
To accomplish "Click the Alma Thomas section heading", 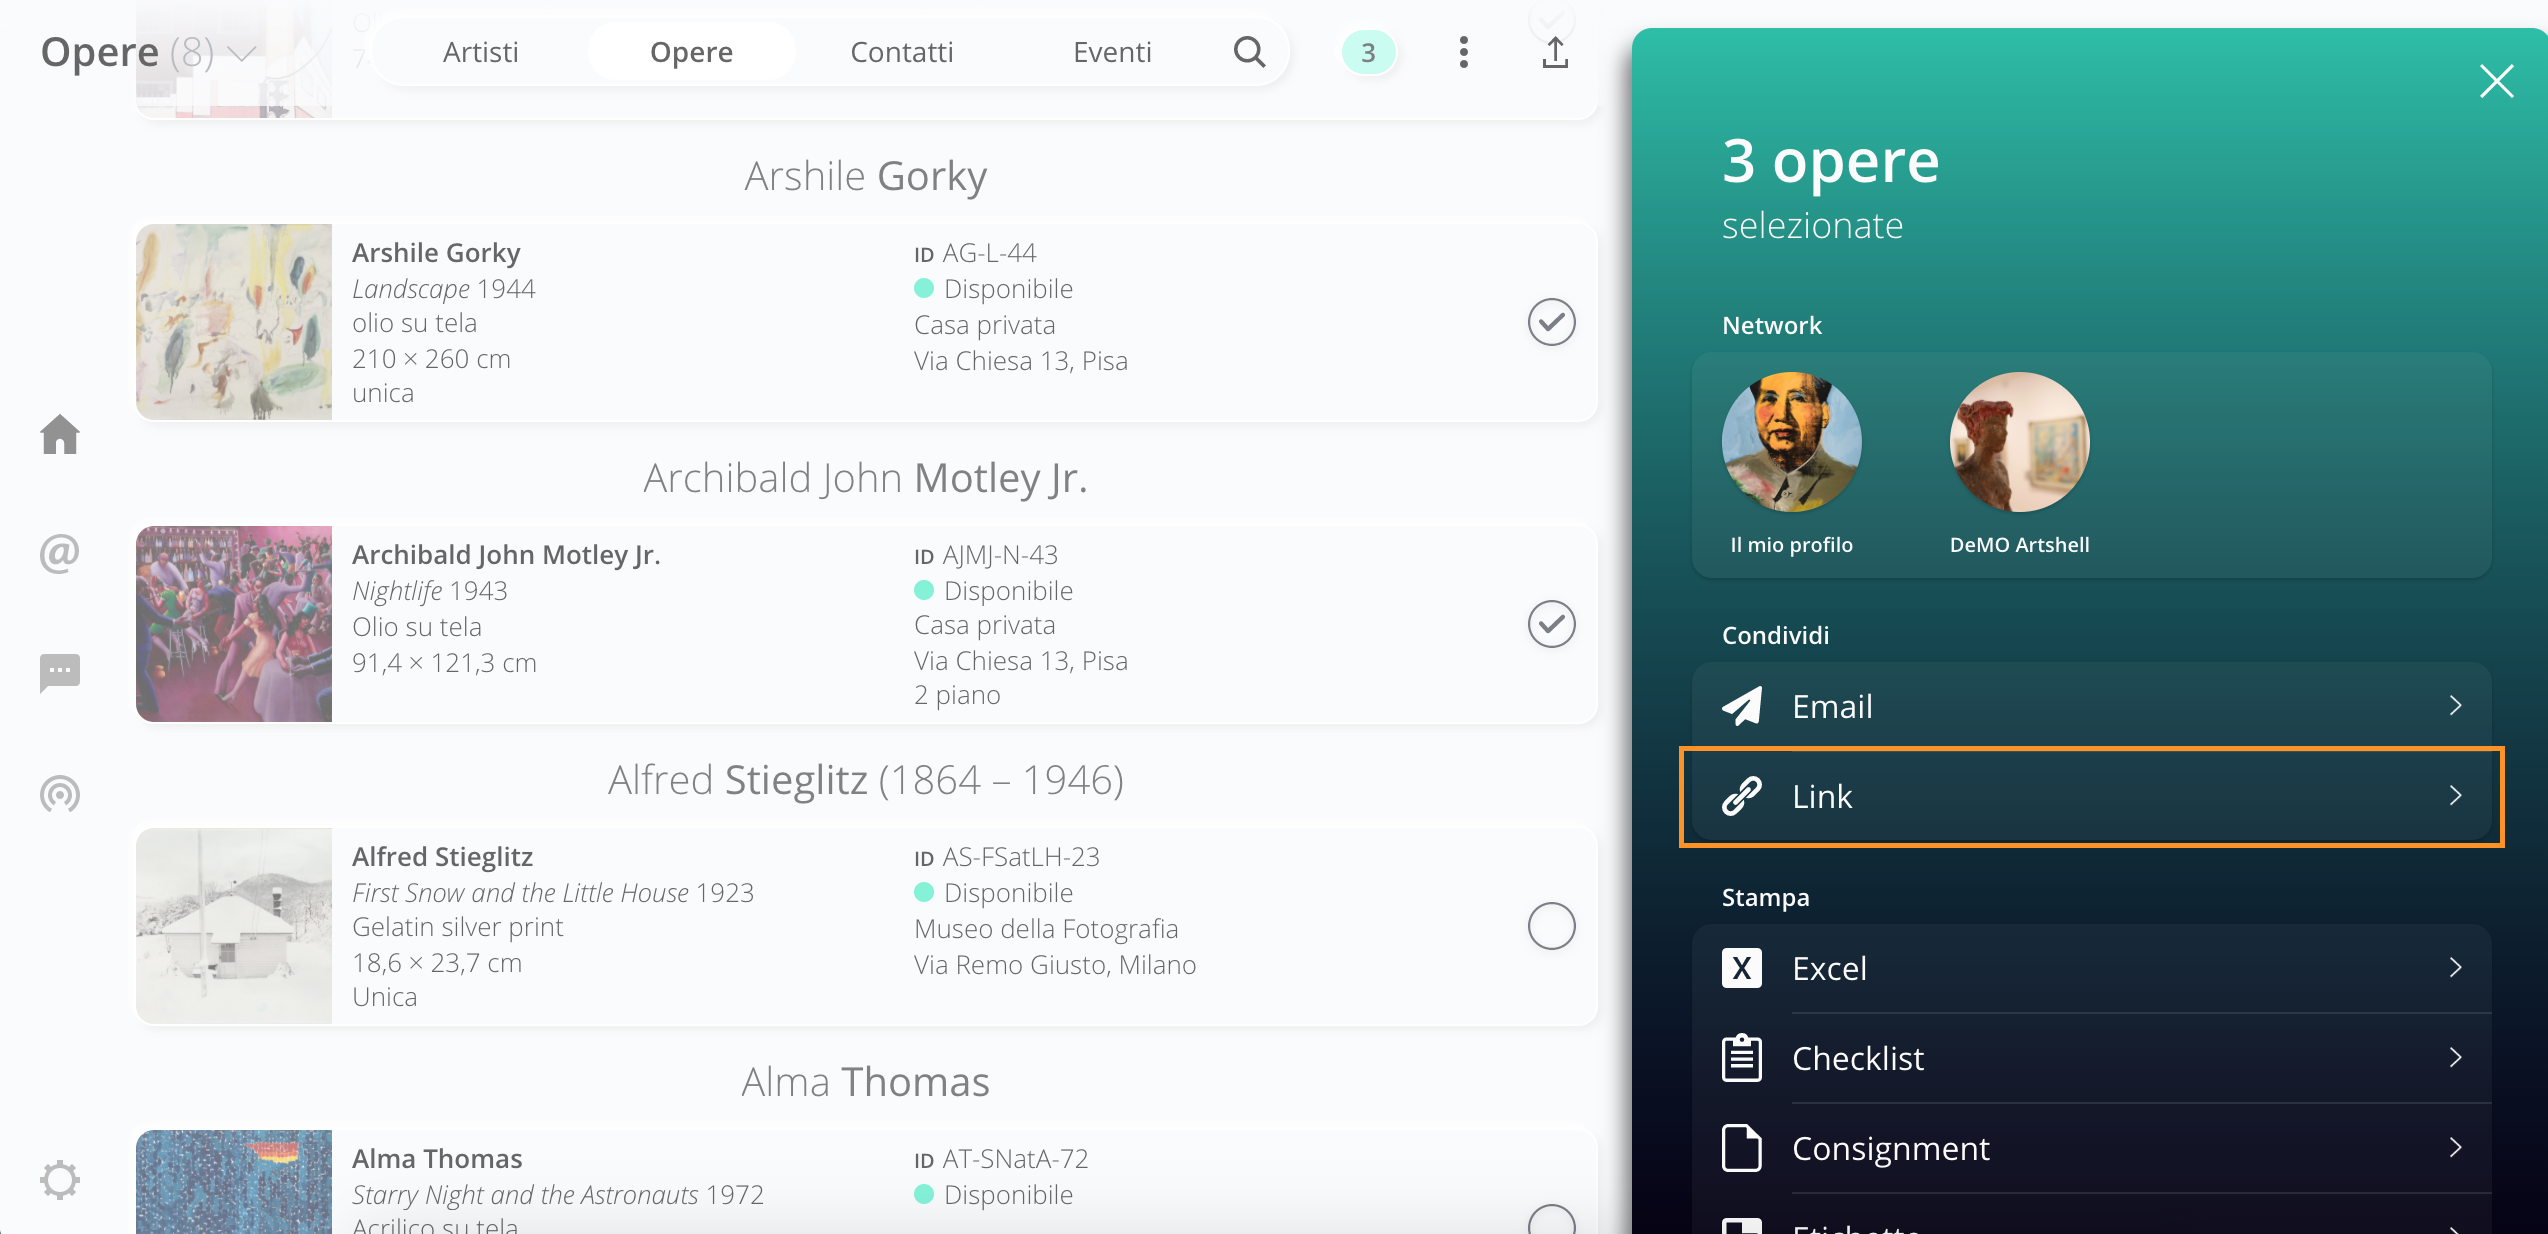I will click(x=866, y=1082).
